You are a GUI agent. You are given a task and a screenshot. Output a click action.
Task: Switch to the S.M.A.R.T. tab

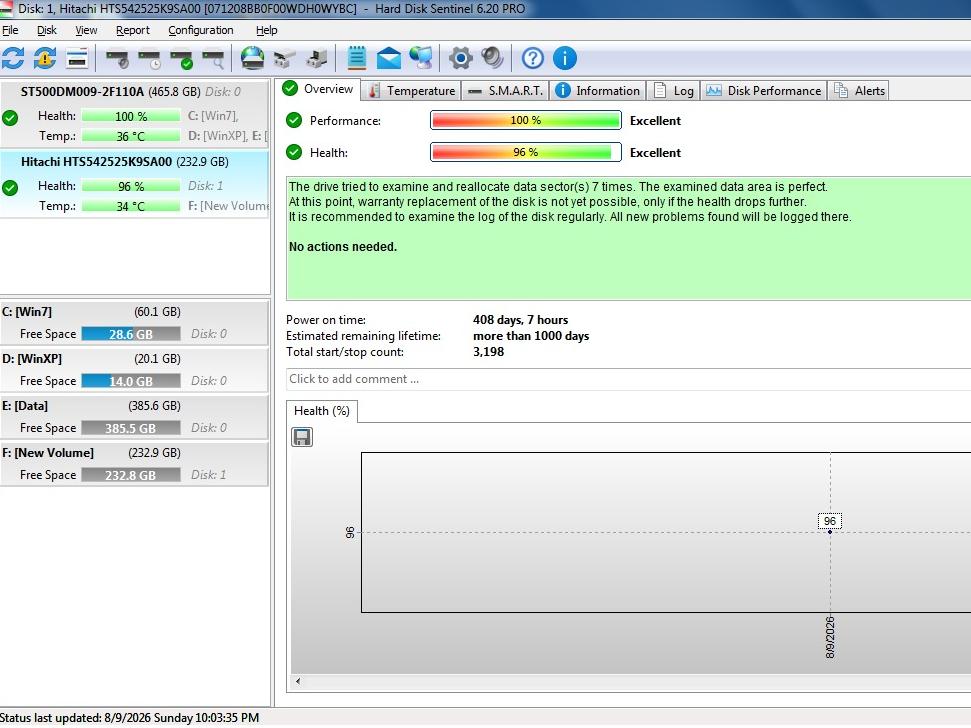505,90
